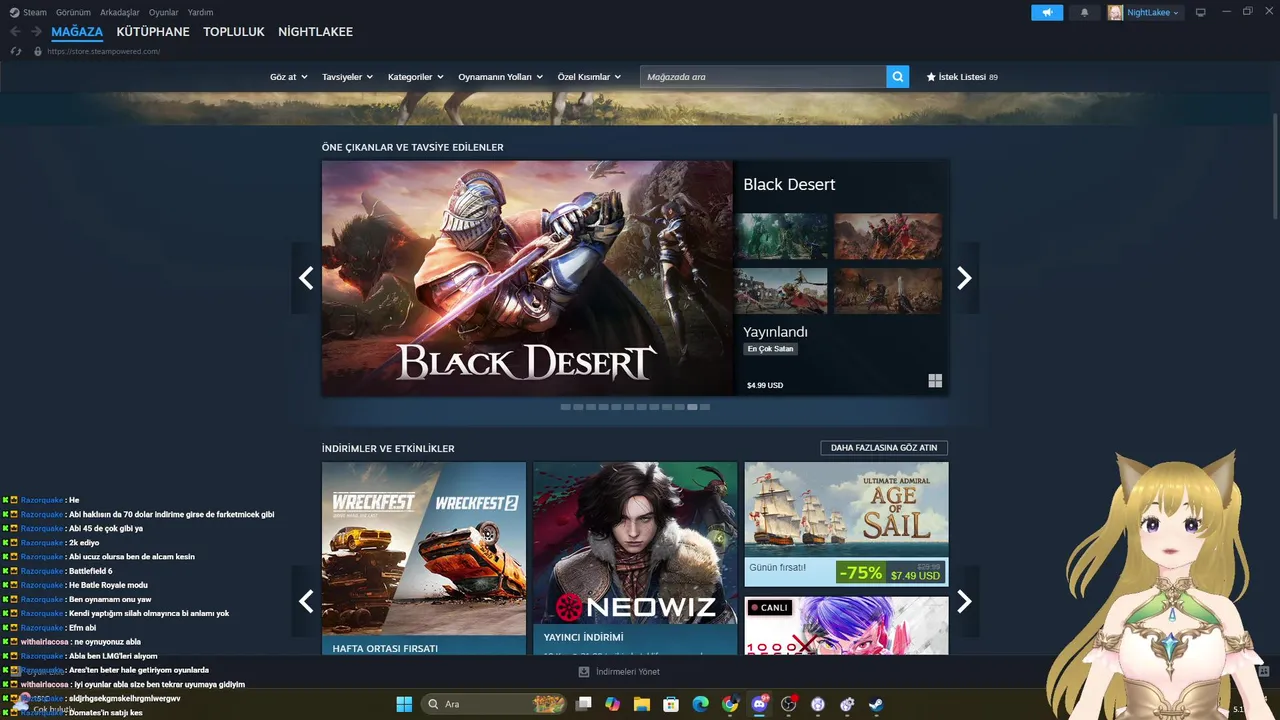Click the padlock icon beside the URL
Viewport: 1280px width, 720px height.
pos(38,51)
